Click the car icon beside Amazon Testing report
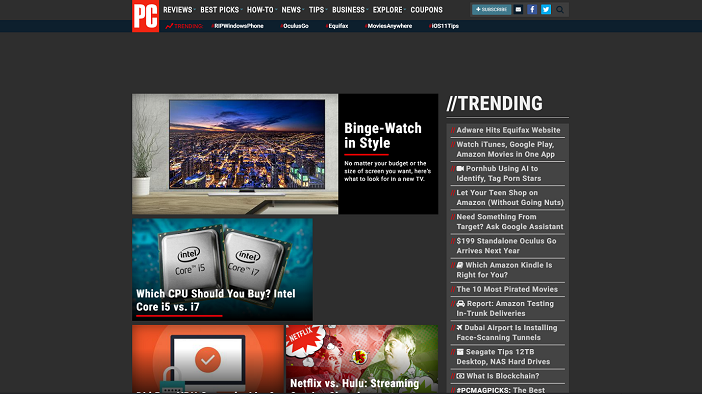 pyautogui.click(x=461, y=304)
